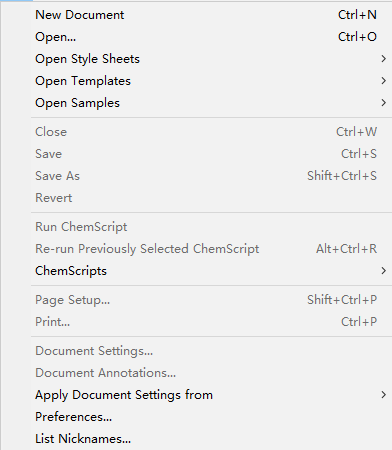Image resolution: width=392 pixels, height=450 pixels.
Task: Choose Re-run Previously Selected ChemScript
Action: click(x=211, y=249)
